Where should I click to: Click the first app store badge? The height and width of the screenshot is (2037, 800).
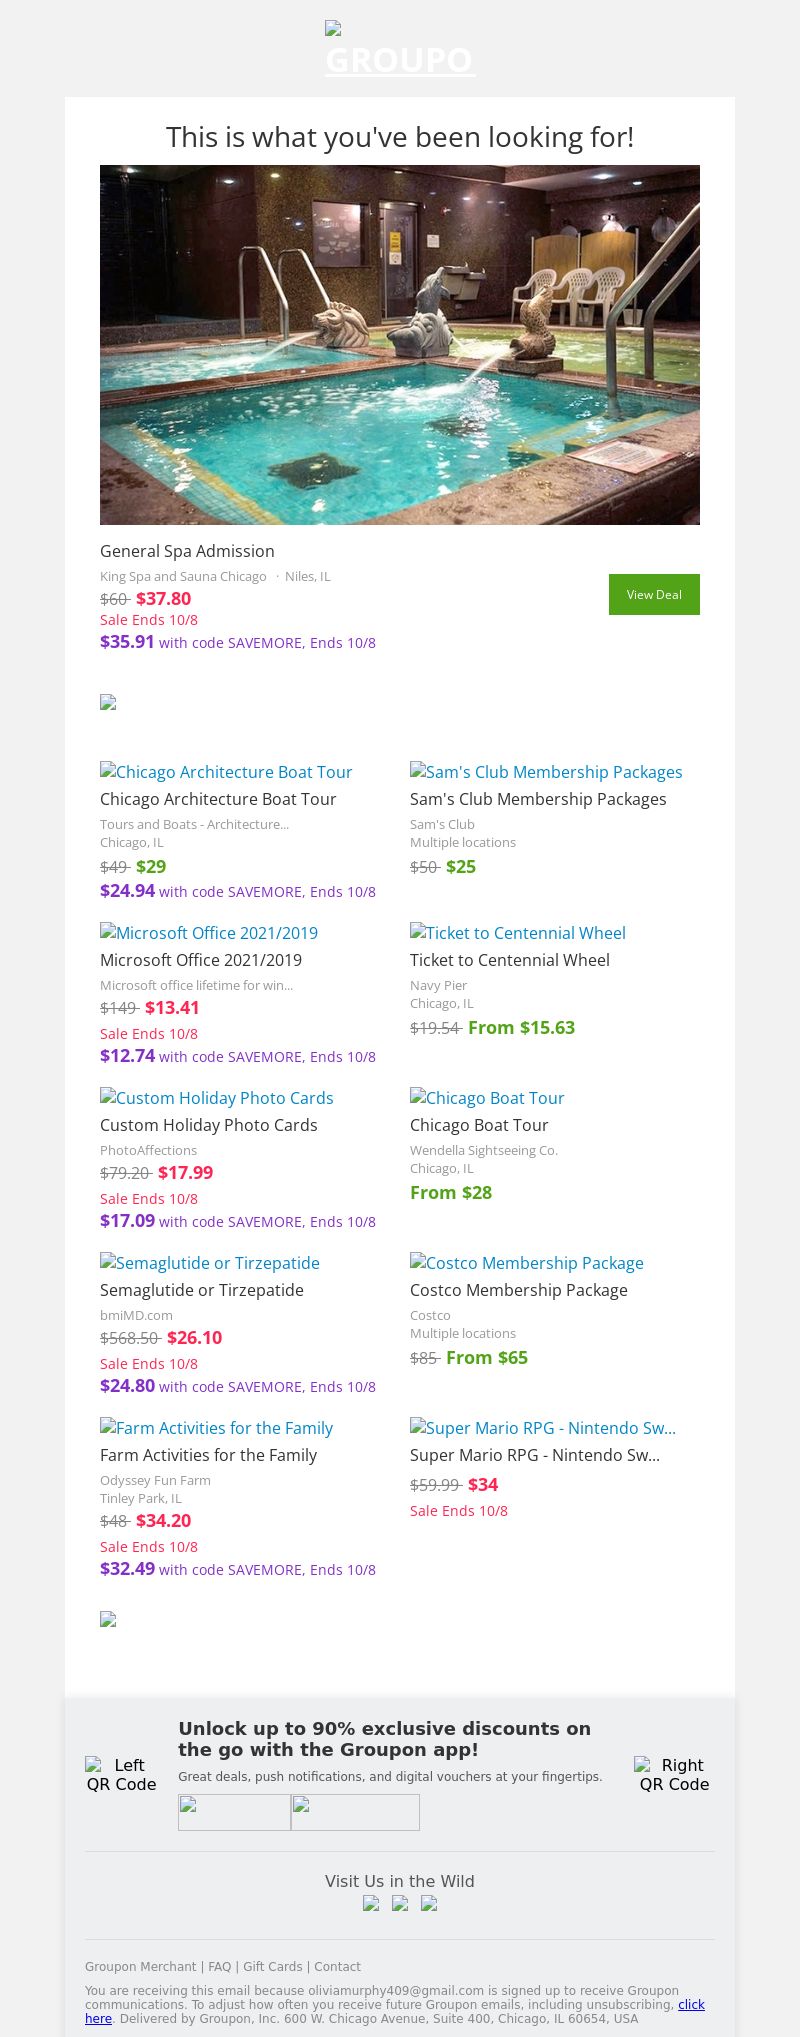234,1812
